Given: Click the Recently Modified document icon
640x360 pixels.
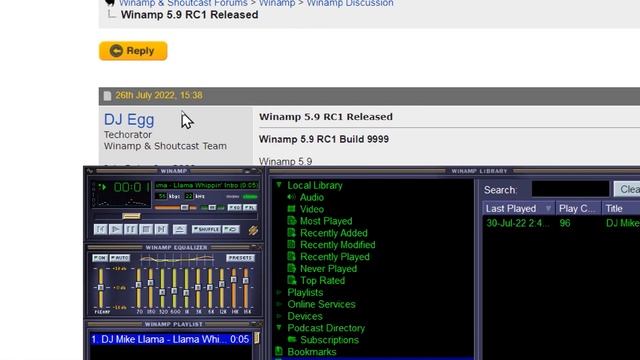Looking at the screenshot, I should 291,244.
